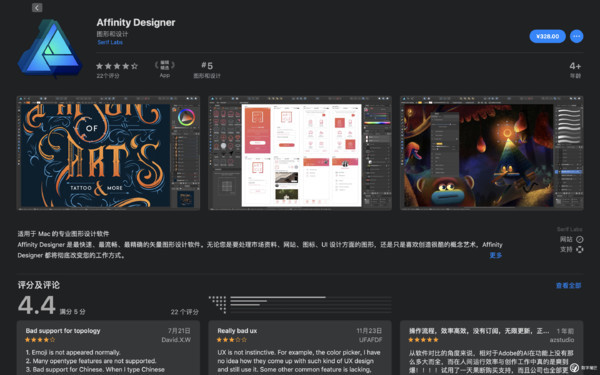This screenshot has height=375, width=600.
Task: Expand the description with 更多
Action: point(496,255)
